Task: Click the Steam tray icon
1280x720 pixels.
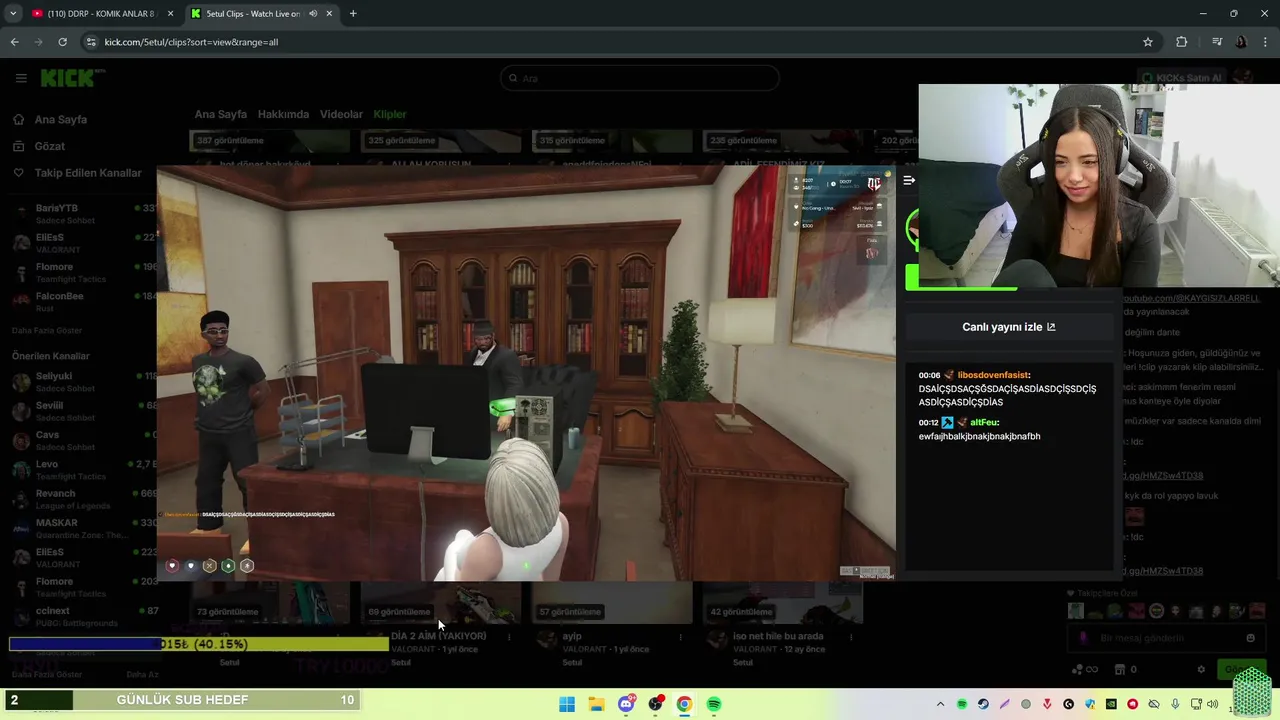Action: pyautogui.click(x=983, y=704)
